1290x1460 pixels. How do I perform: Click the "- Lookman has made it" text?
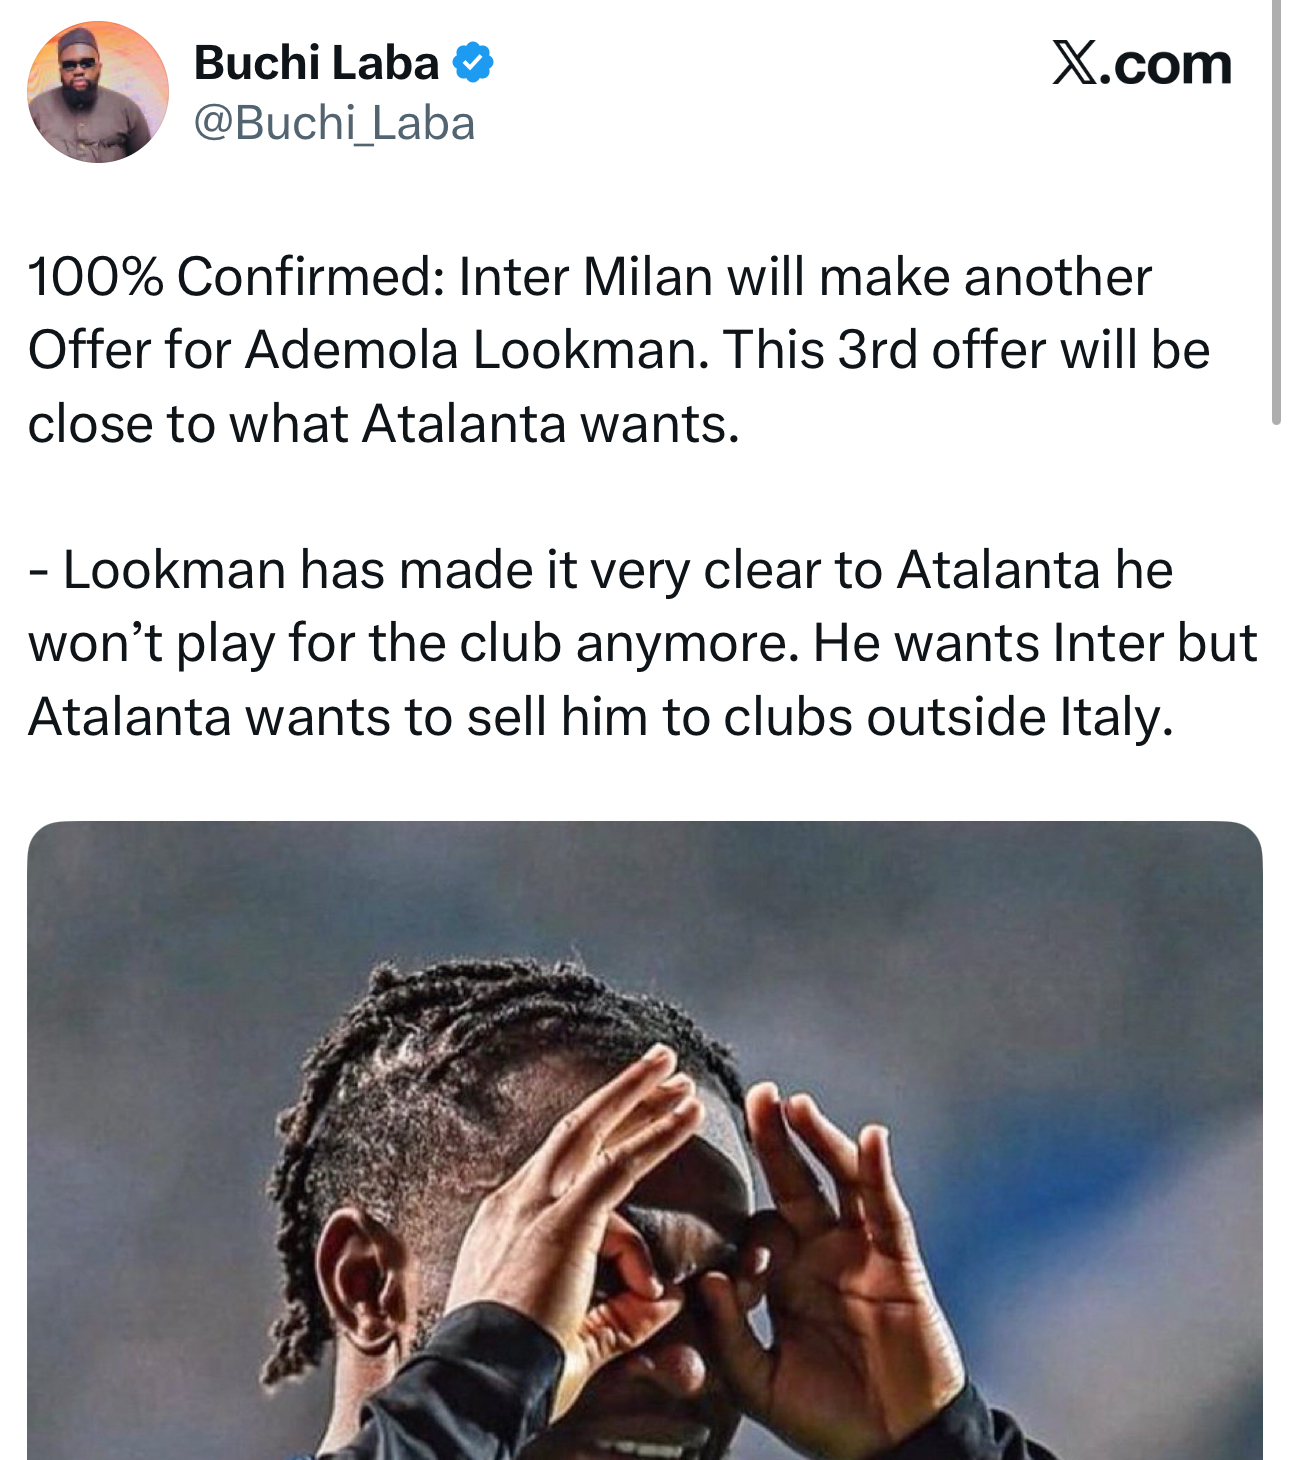[303, 570]
